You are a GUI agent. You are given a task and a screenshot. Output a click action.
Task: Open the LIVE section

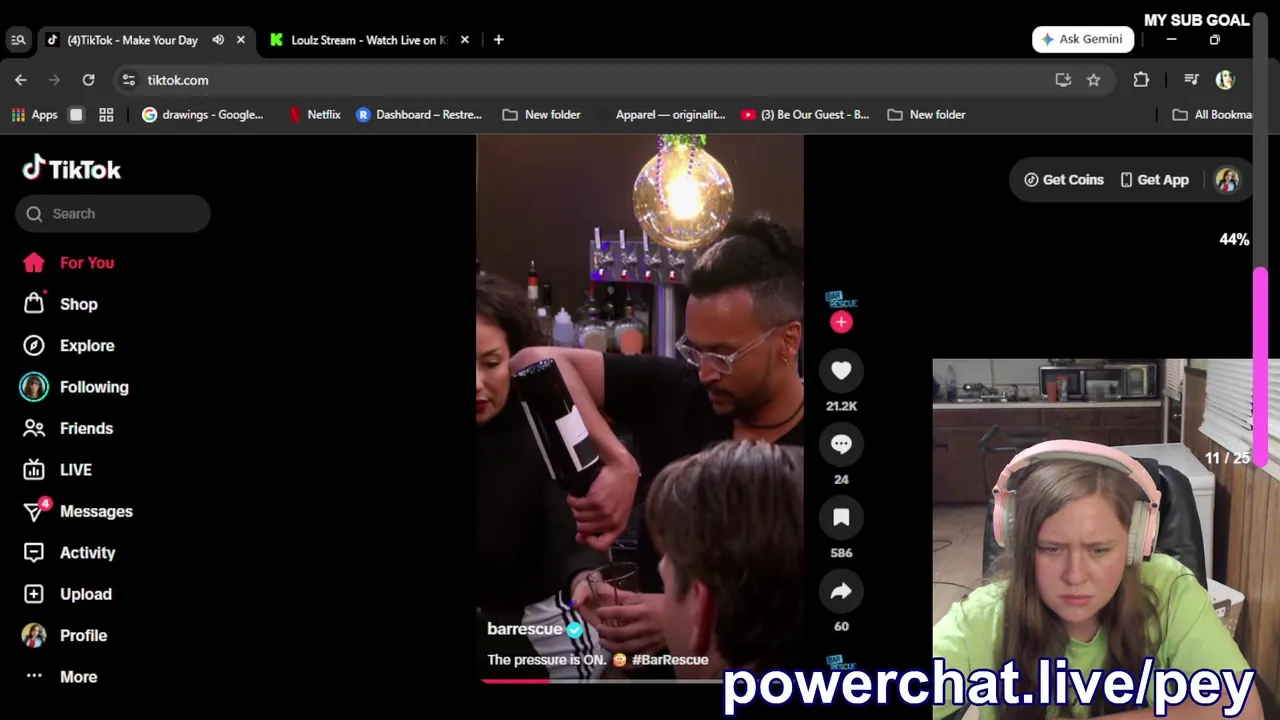57,470
